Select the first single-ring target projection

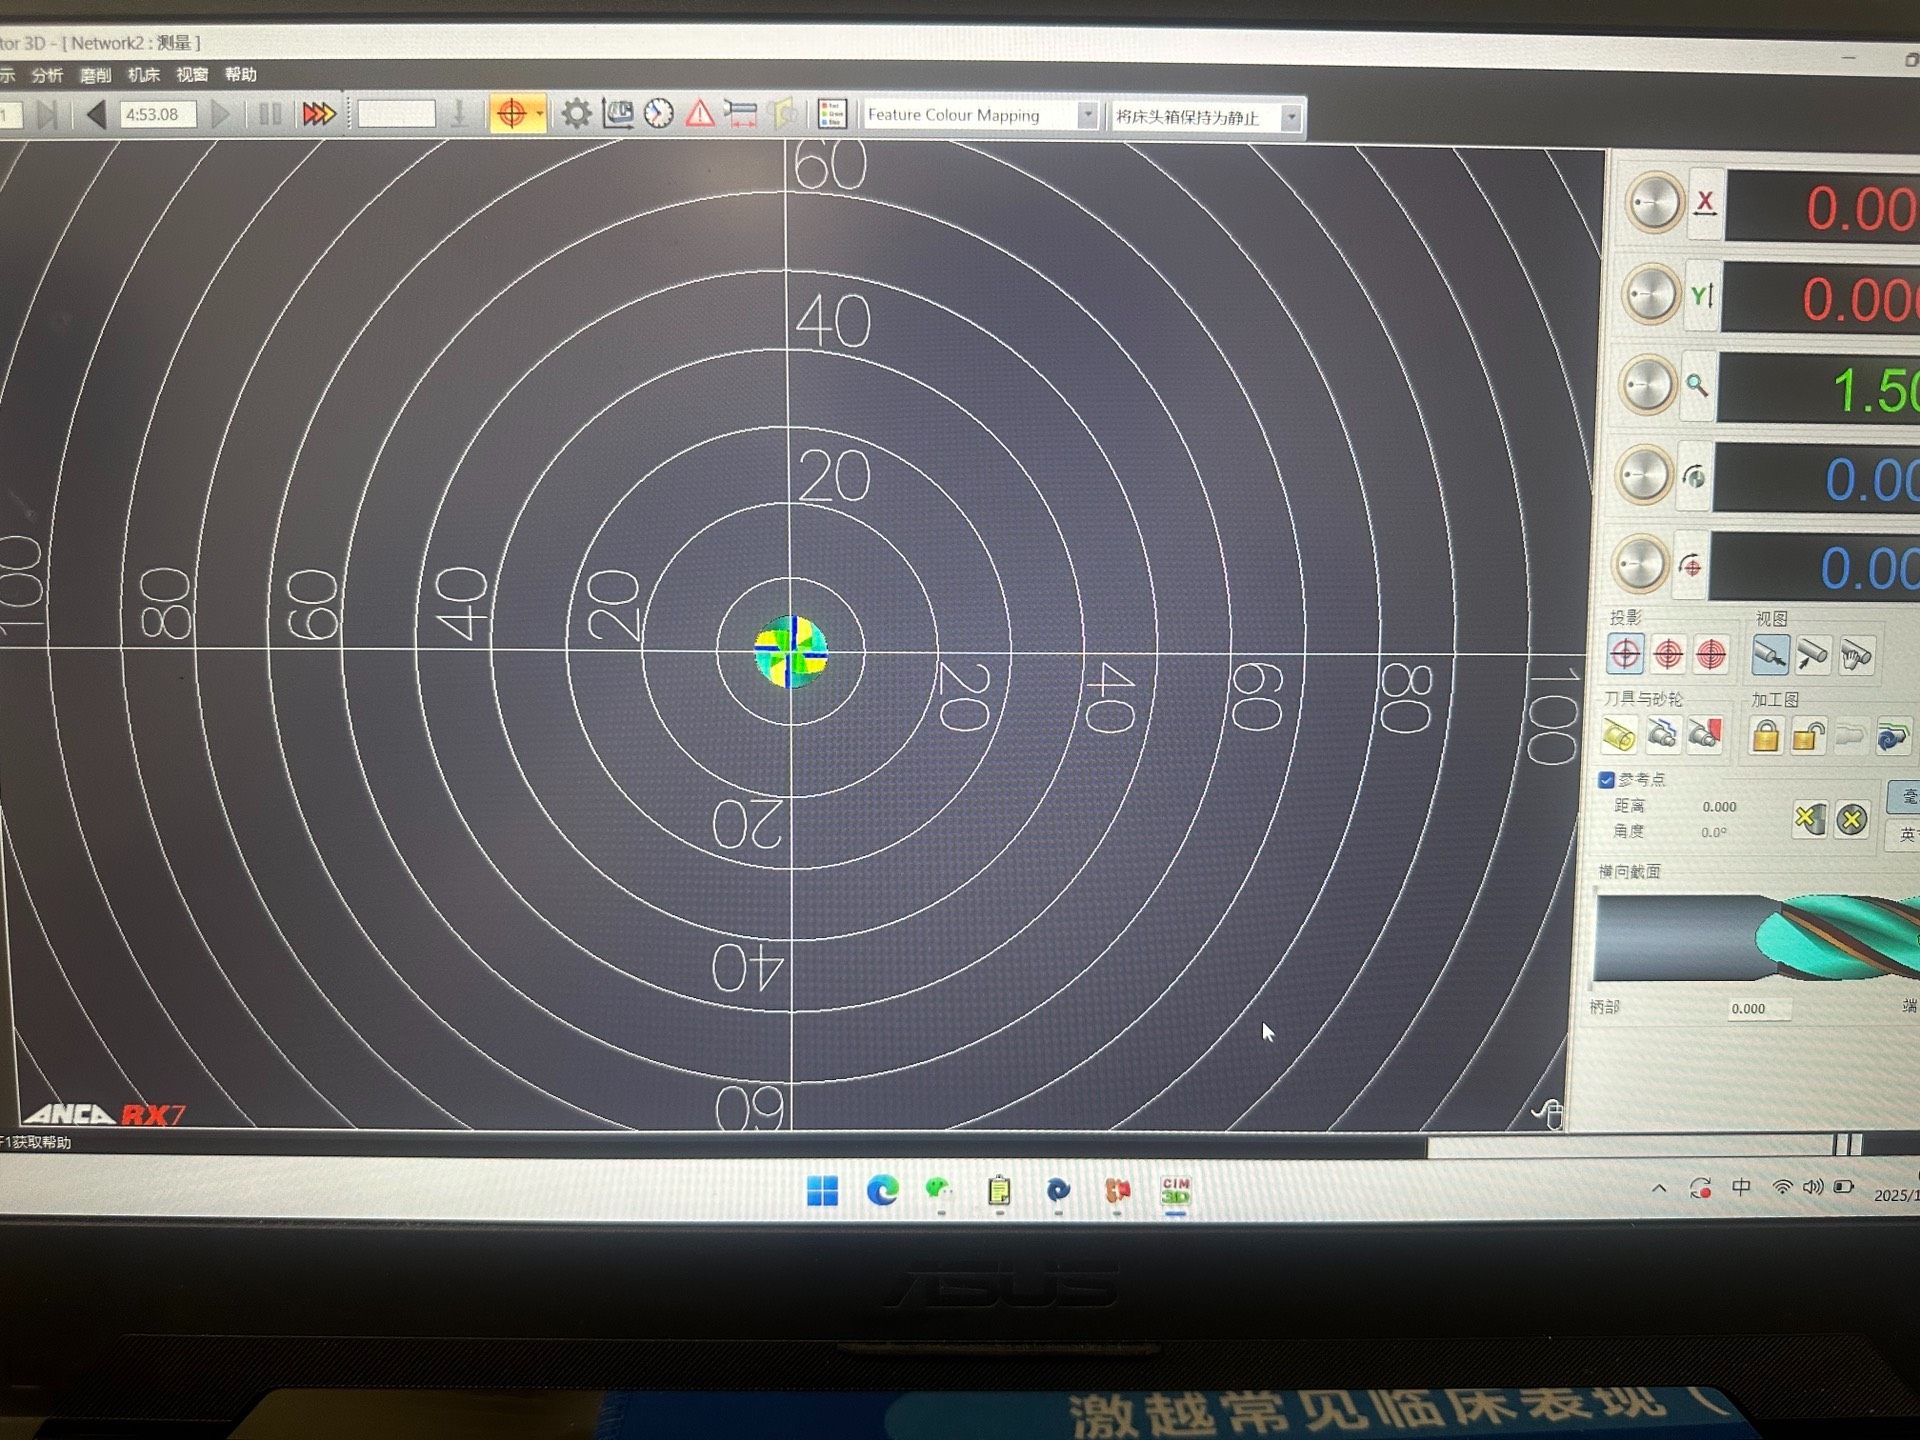point(1625,655)
